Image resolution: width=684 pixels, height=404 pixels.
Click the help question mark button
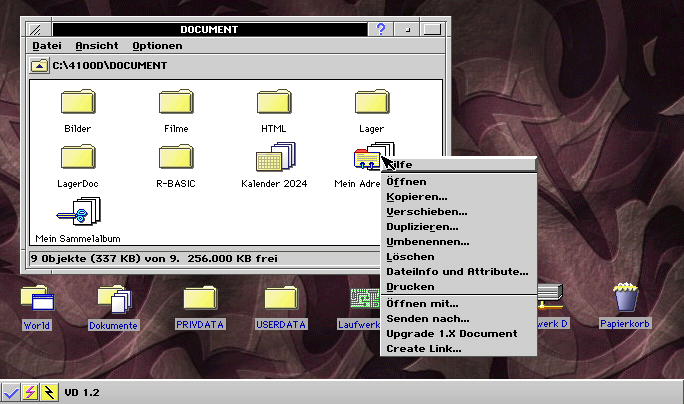tap(381, 30)
